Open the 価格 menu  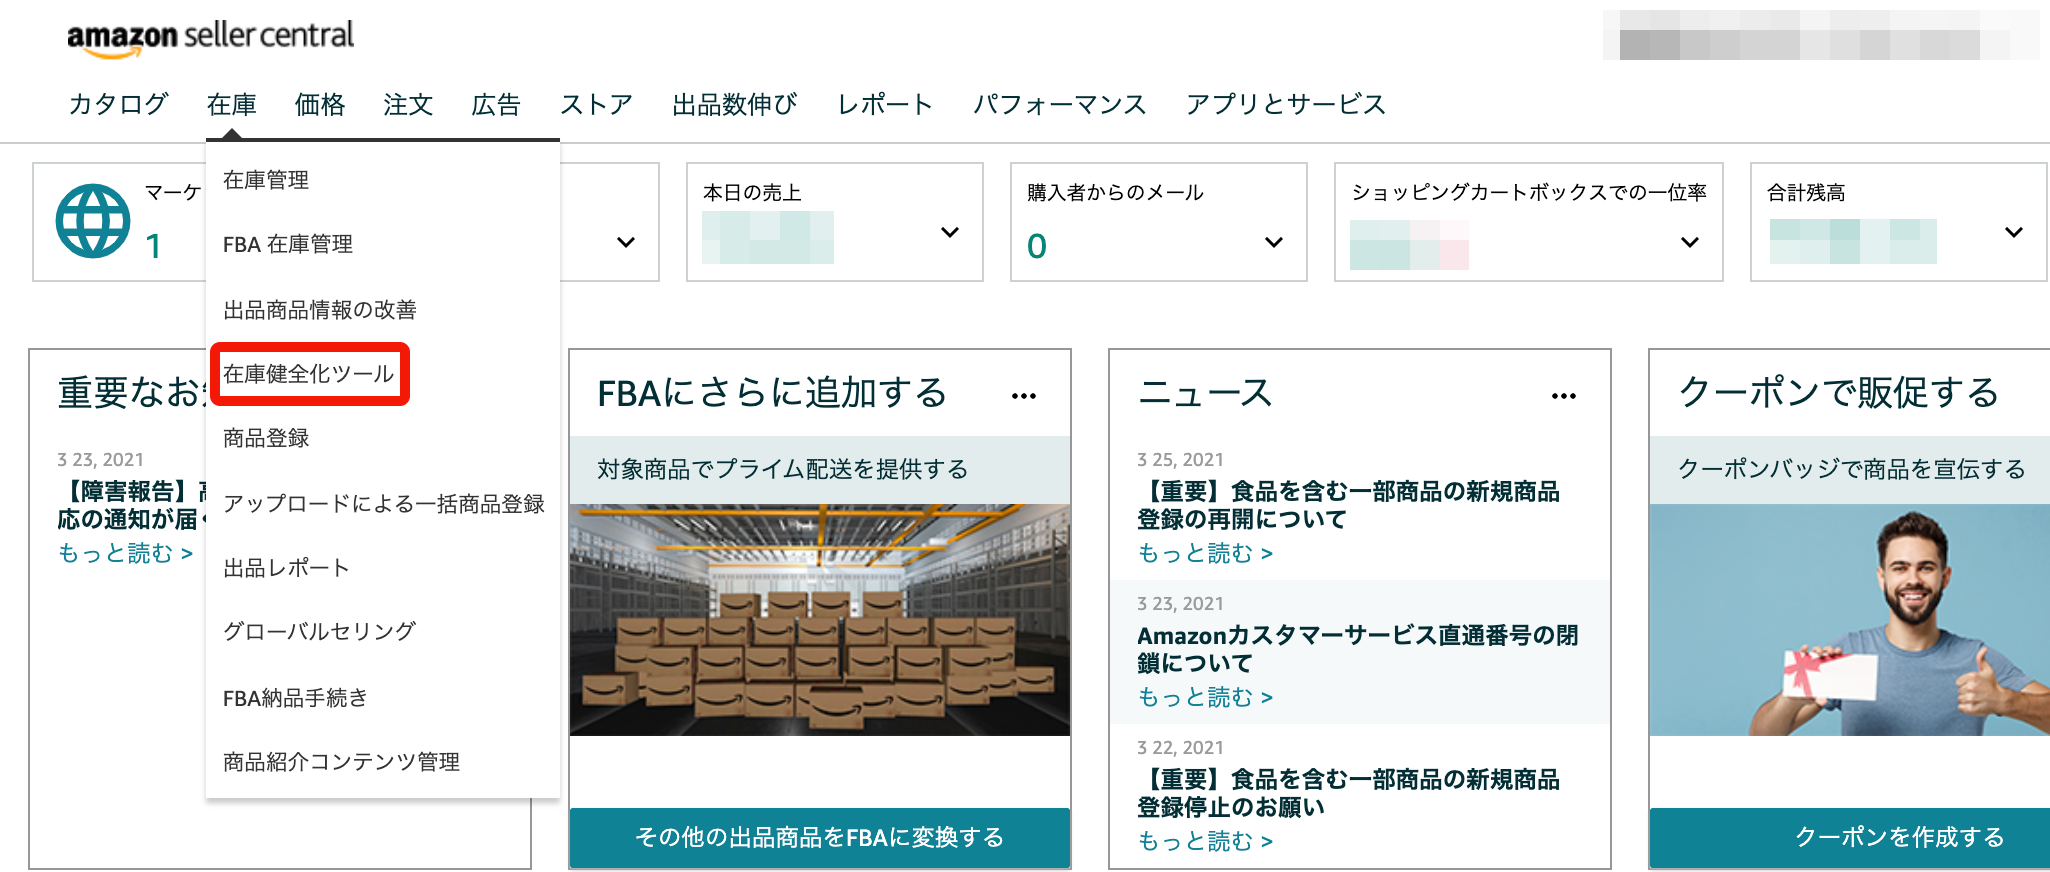pyautogui.click(x=320, y=104)
